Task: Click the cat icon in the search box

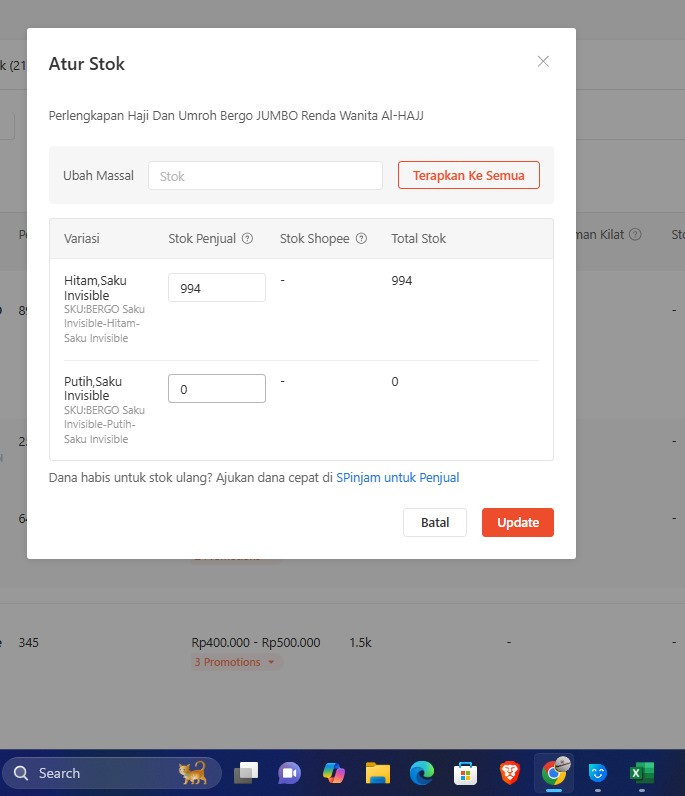Action: click(x=192, y=772)
